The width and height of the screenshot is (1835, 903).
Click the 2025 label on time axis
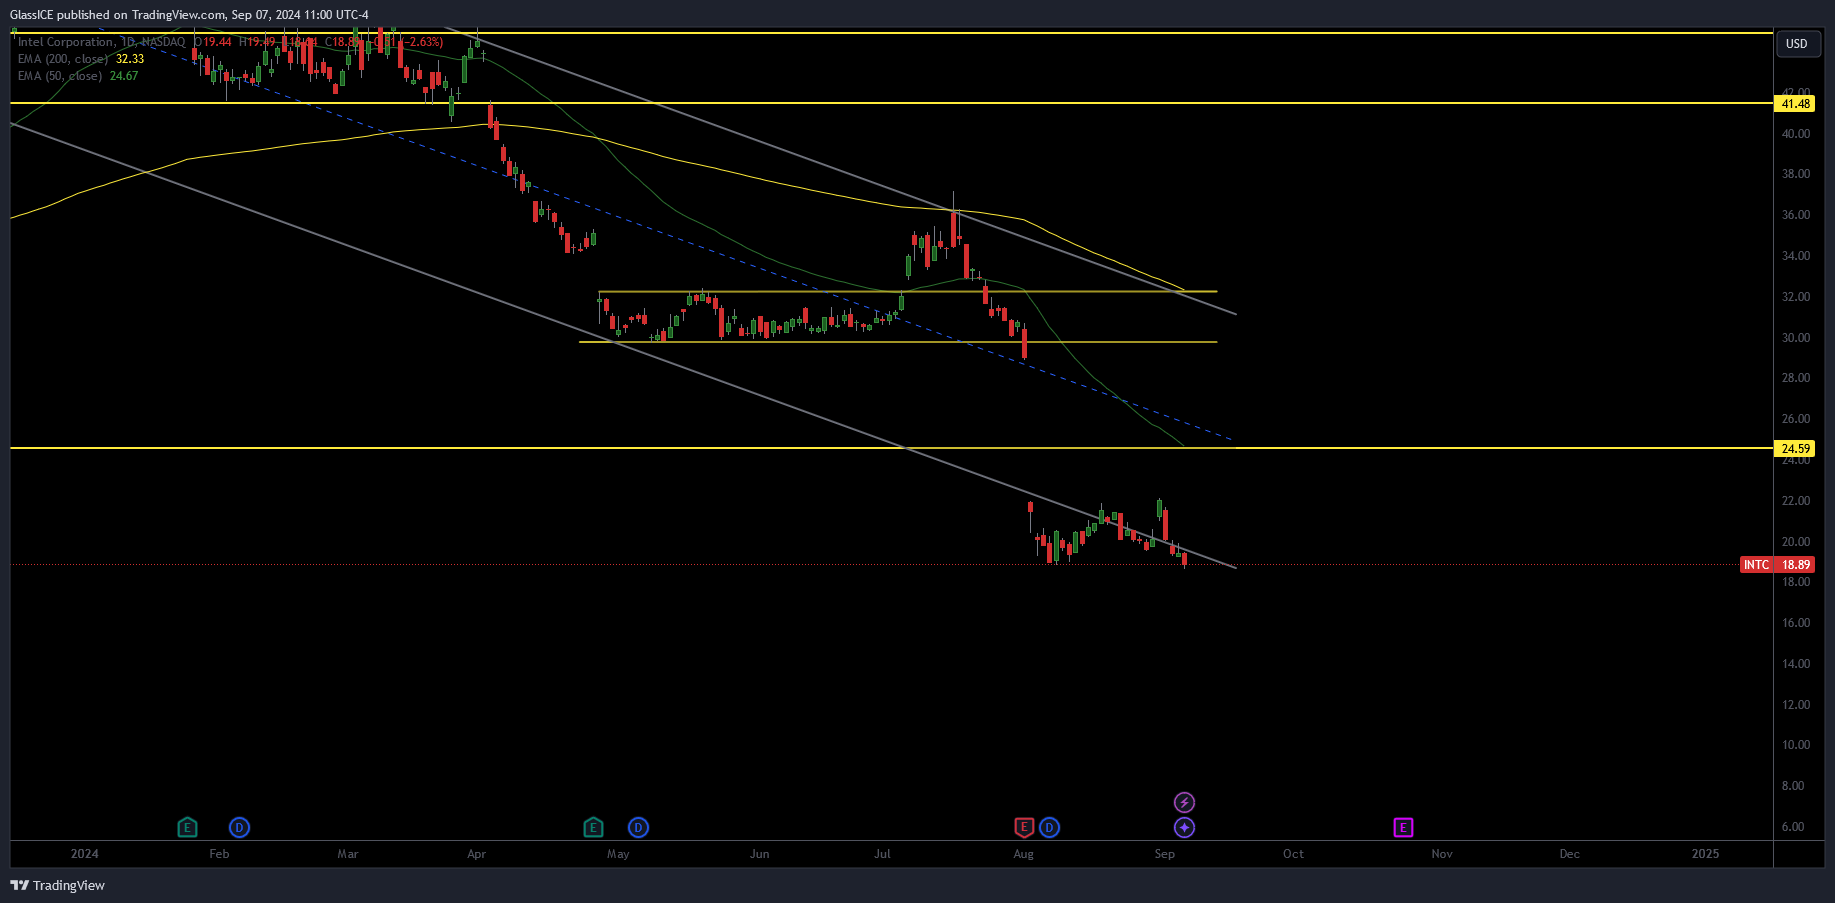pos(1705,853)
